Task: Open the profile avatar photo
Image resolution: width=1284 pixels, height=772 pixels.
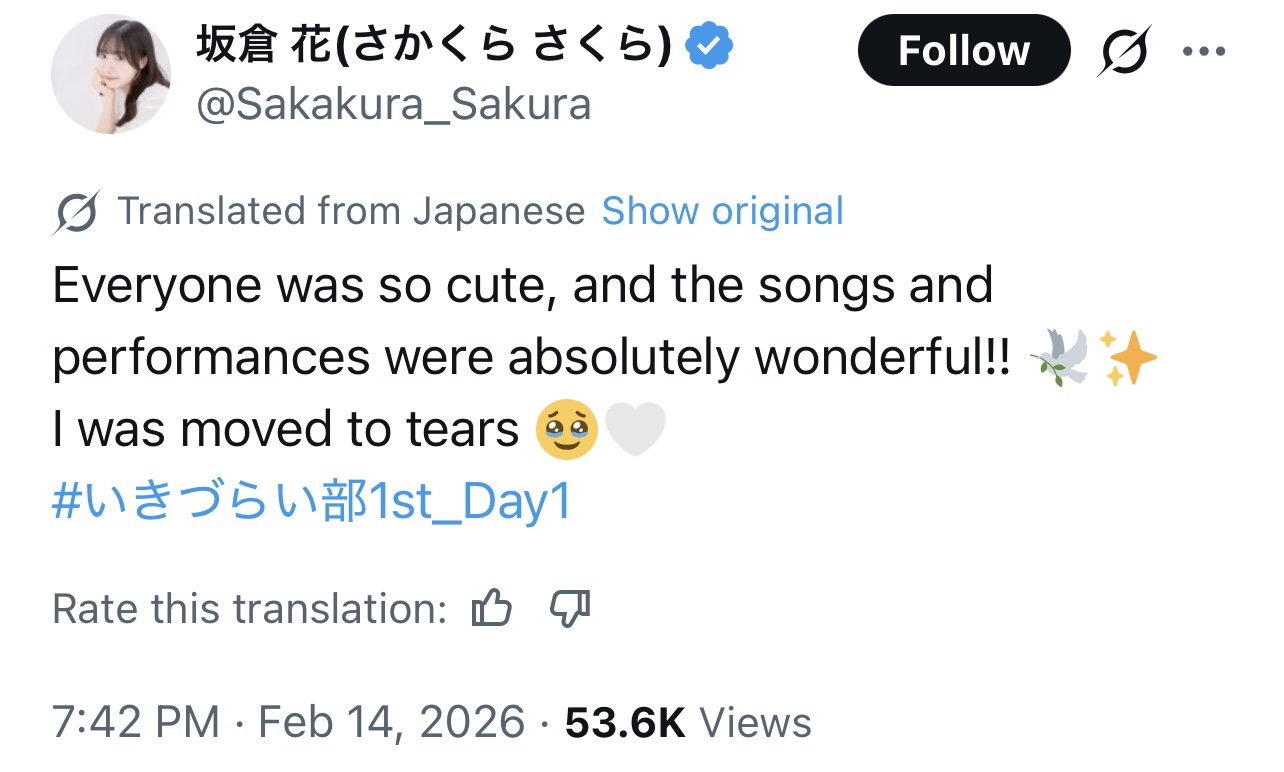Action: coord(111,73)
